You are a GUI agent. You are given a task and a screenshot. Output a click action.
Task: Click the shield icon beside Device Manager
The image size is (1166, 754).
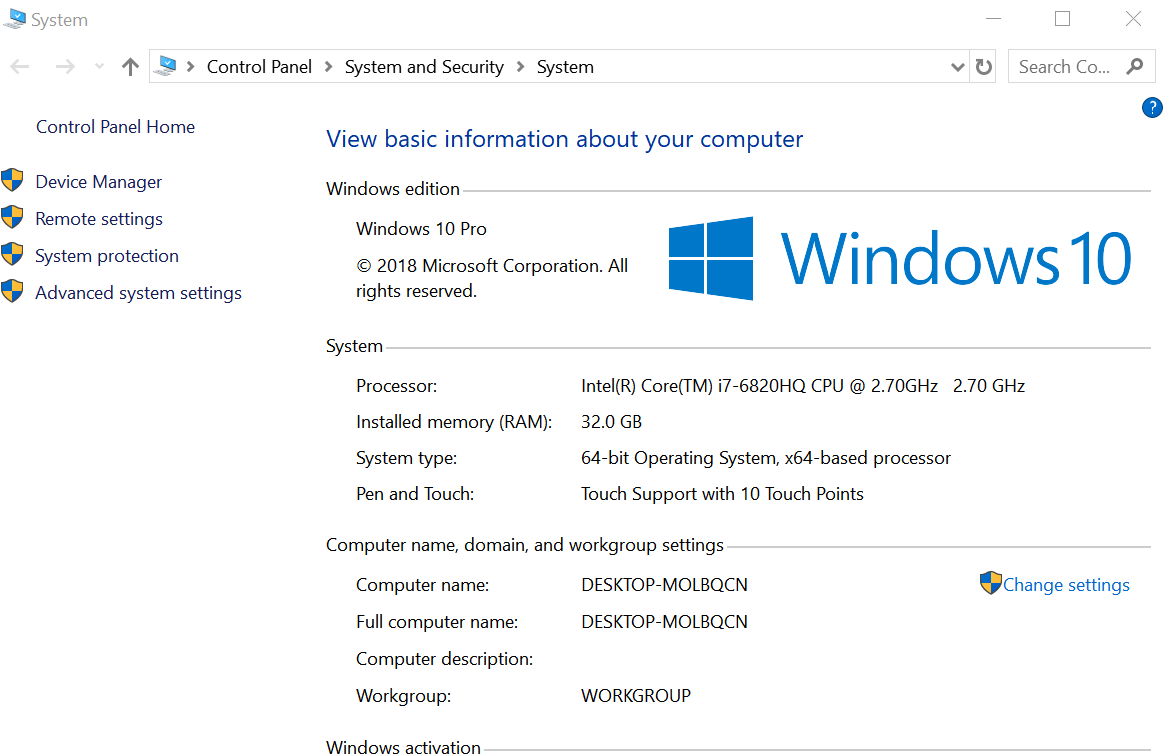pyautogui.click(x=12, y=180)
